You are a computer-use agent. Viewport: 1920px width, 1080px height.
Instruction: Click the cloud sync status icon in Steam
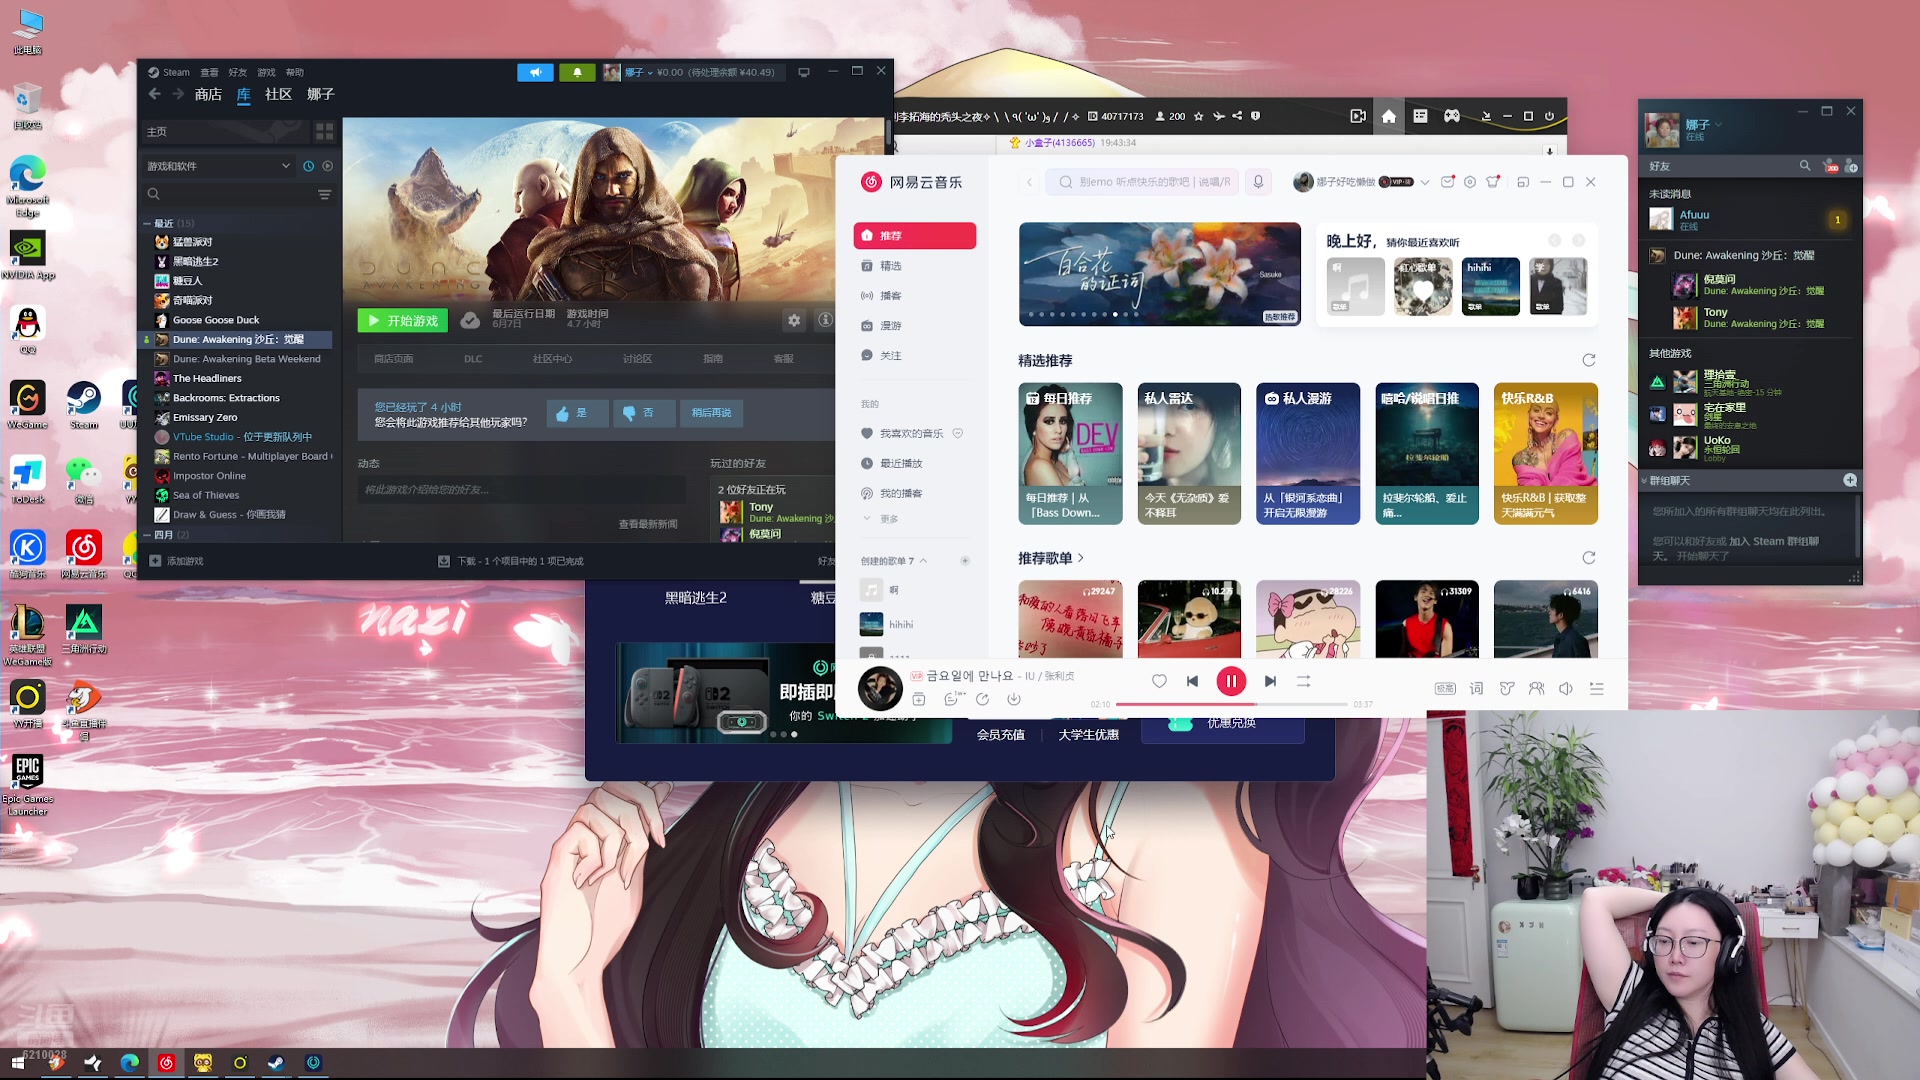click(470, 320)
